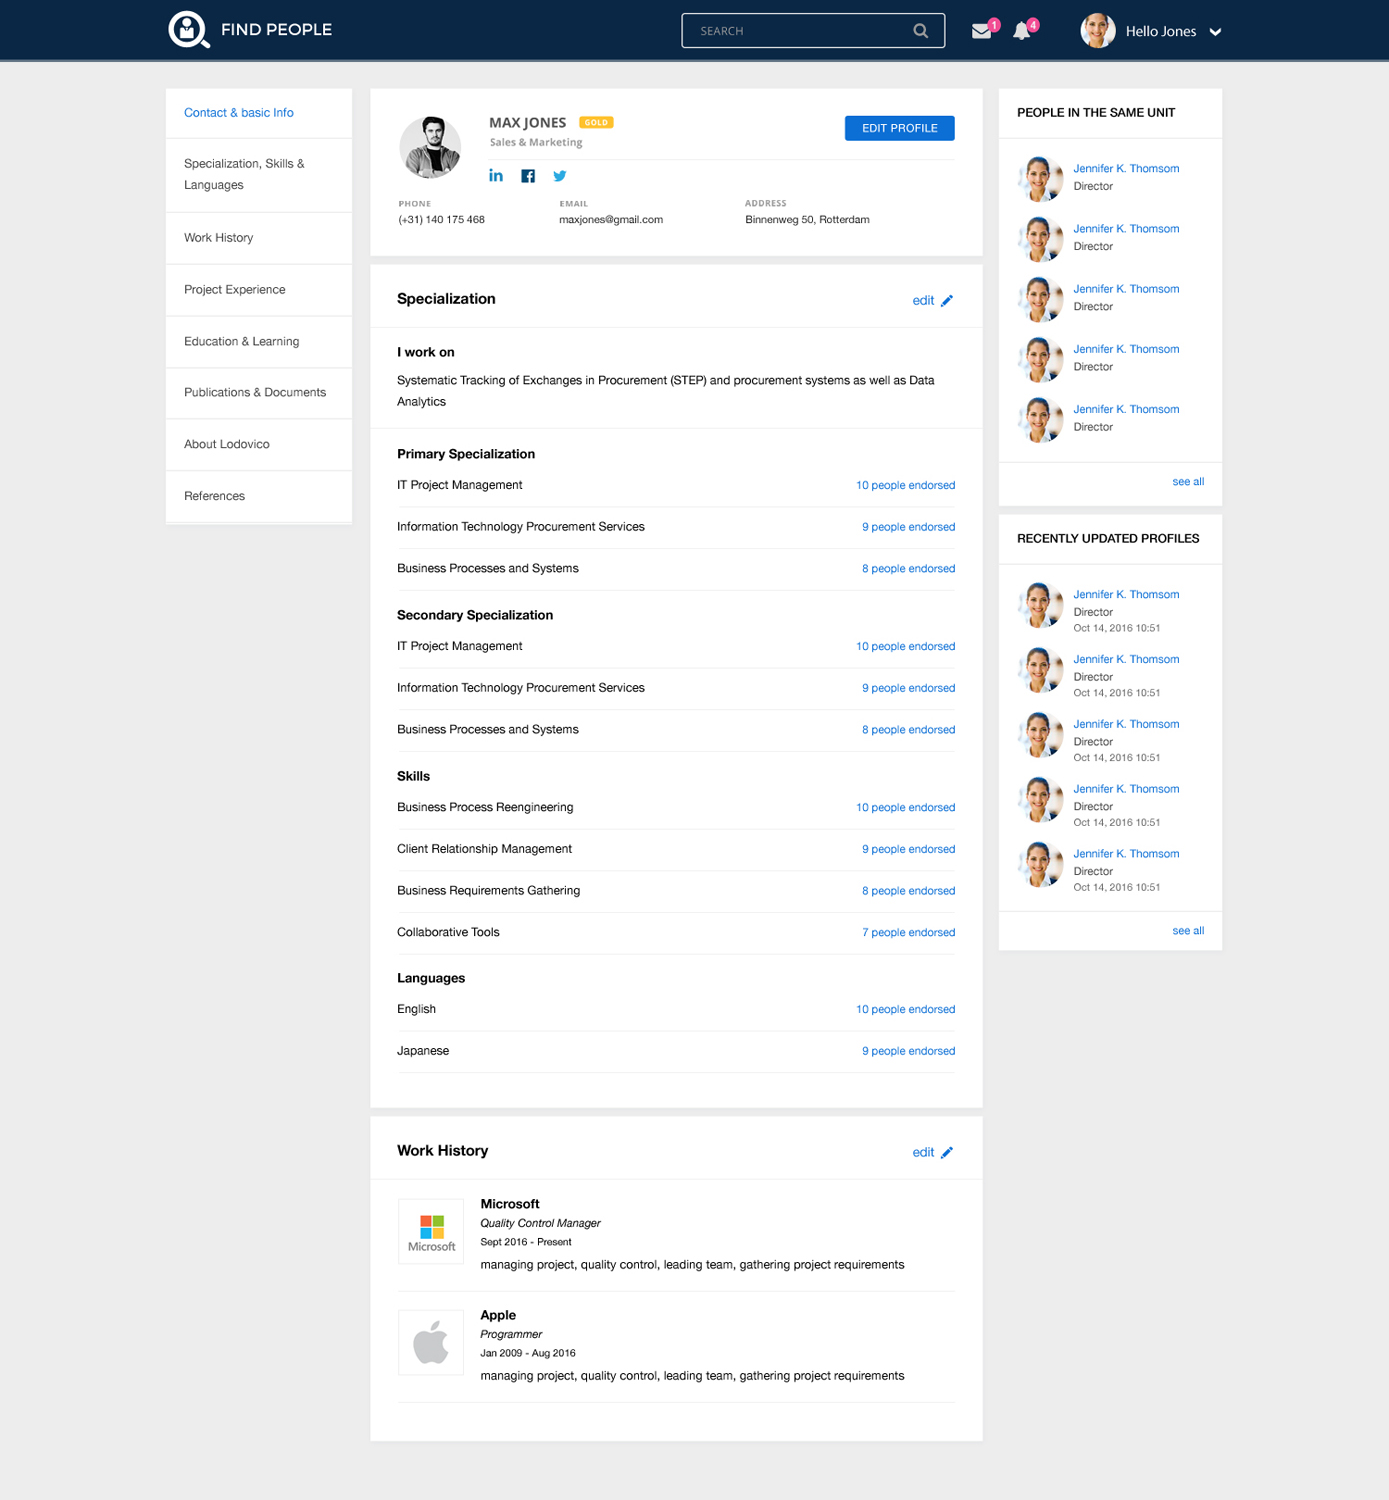The width and height of the screenshot is (1389, 1500).
Task: Go to Project Experience sidebar section
Action: (x=234, y=290)
